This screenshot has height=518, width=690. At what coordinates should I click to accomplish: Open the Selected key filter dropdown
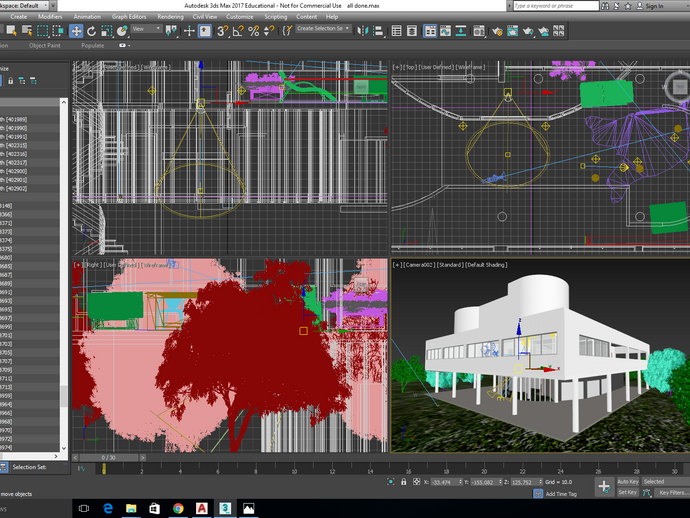(663, 482)
